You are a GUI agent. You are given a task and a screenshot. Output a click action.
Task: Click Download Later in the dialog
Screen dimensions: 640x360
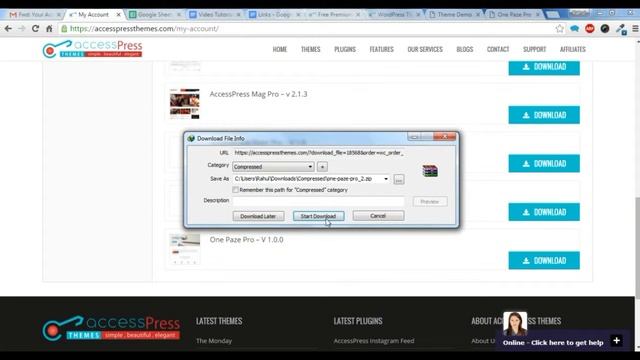pyautogui.click(x=258, y=216)
